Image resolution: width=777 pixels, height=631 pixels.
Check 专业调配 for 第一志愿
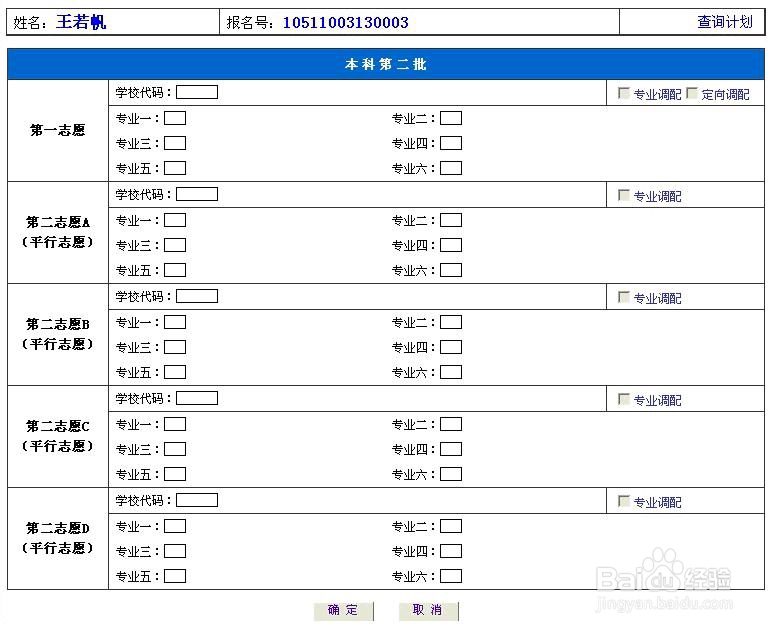624,93
